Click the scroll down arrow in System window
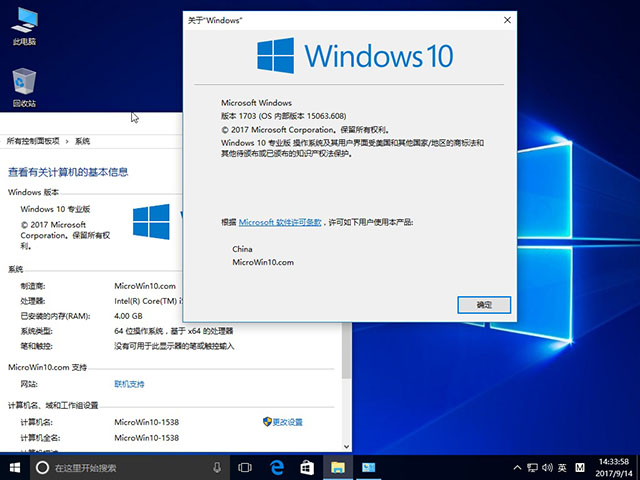640x480 pixels. tap(347, 447)
